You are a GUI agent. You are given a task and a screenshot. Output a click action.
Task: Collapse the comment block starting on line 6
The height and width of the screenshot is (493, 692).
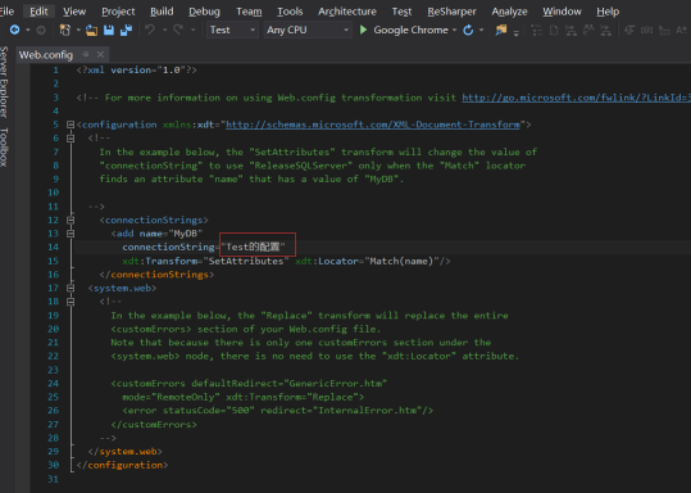70,139
